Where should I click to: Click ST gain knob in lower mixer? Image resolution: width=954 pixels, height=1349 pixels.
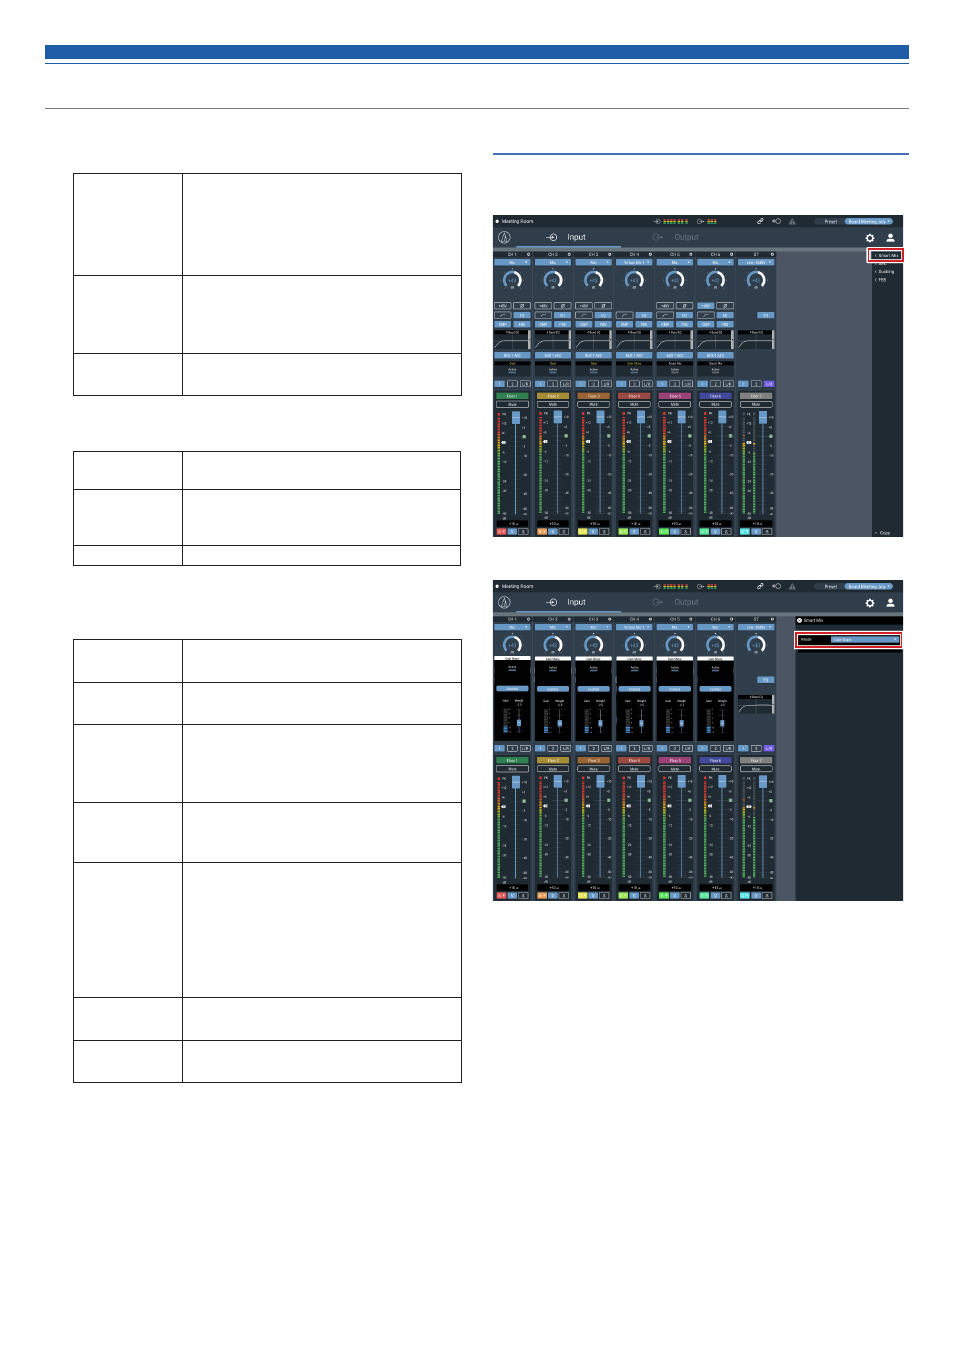tap(756, 645)
